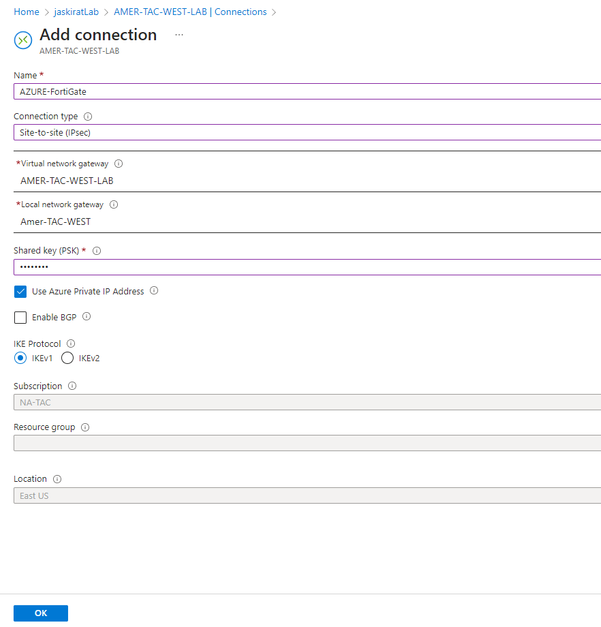Click info icon beside Local network gateway
601x627 pixels.
tap(113, 205)
